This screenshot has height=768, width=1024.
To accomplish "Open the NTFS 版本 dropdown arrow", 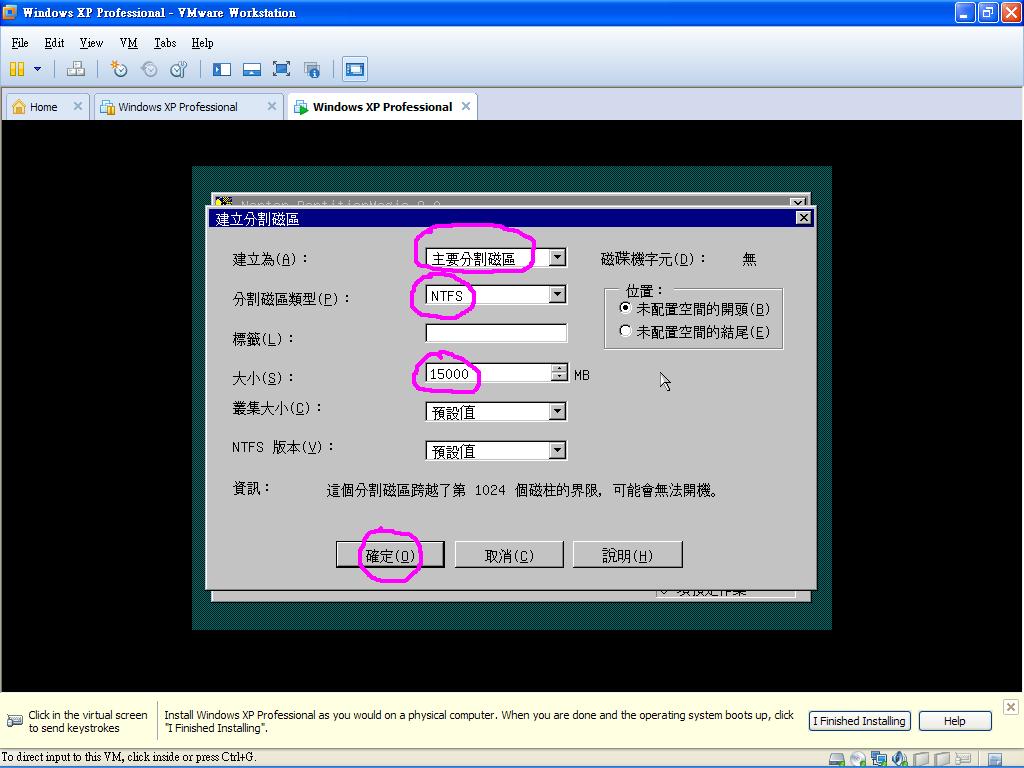I will click(557, 451).
